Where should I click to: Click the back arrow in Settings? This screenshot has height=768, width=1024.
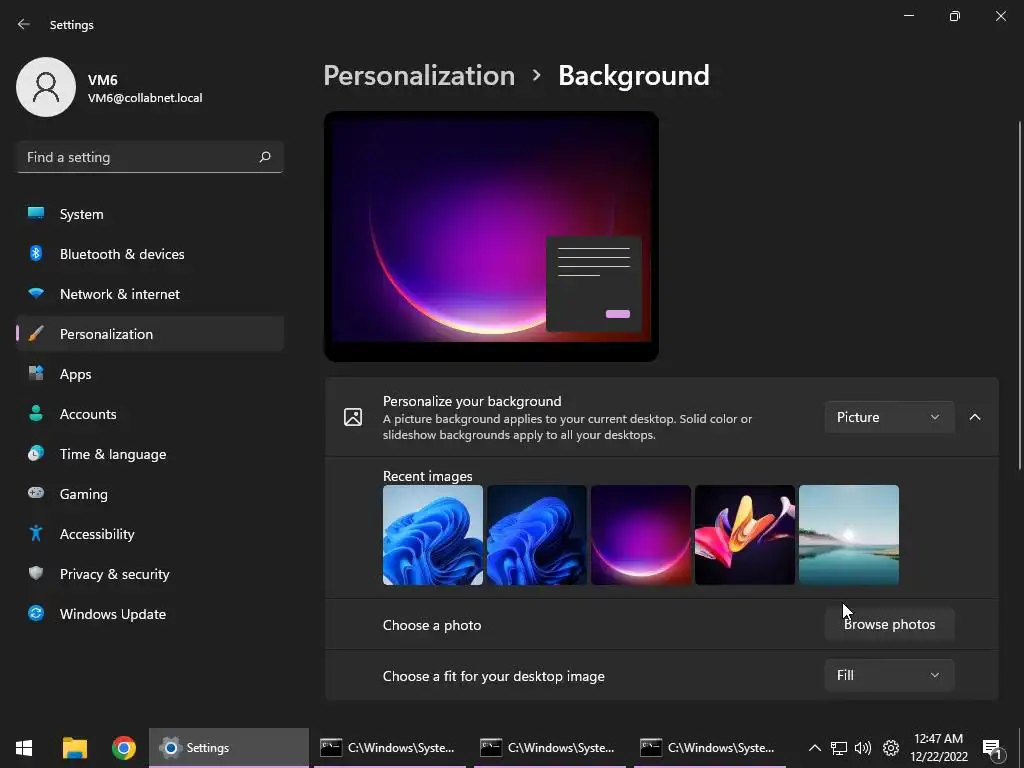(24, 24)
